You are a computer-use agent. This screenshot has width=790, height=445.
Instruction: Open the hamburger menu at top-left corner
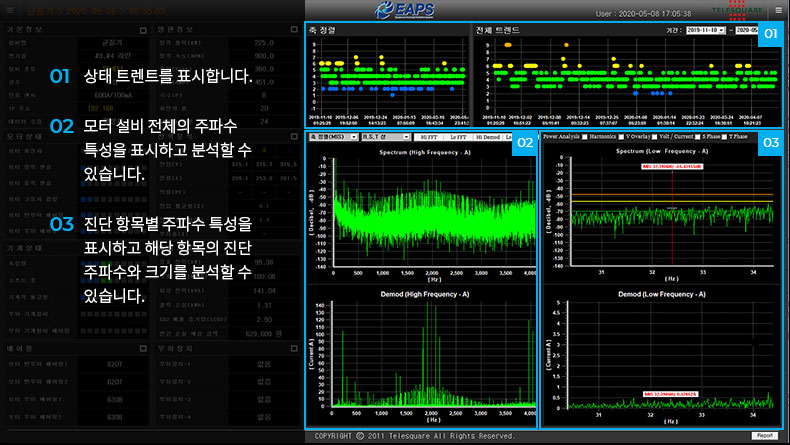click(x=10, y=11)
